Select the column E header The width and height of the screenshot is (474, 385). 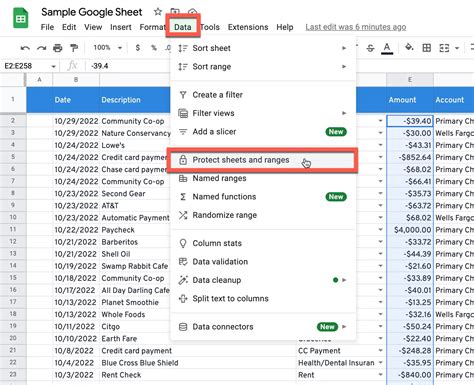pos(410,80)
